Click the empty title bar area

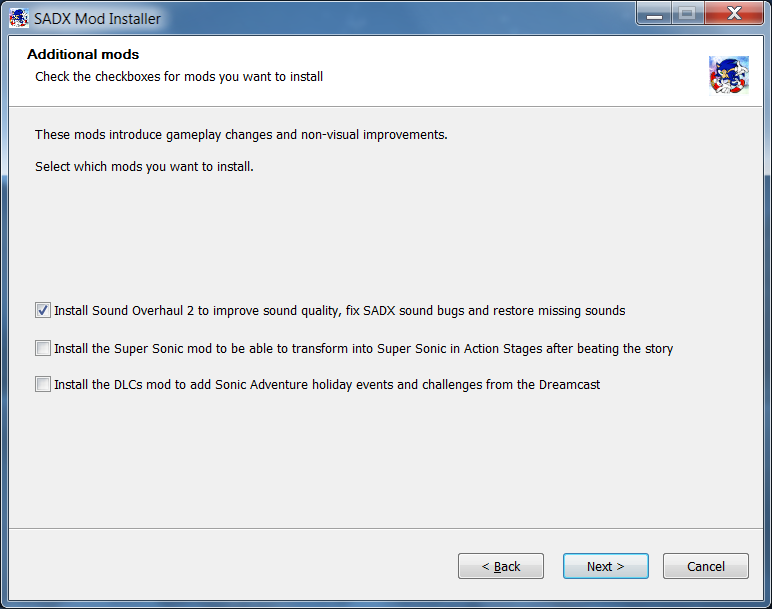[394, 19]
